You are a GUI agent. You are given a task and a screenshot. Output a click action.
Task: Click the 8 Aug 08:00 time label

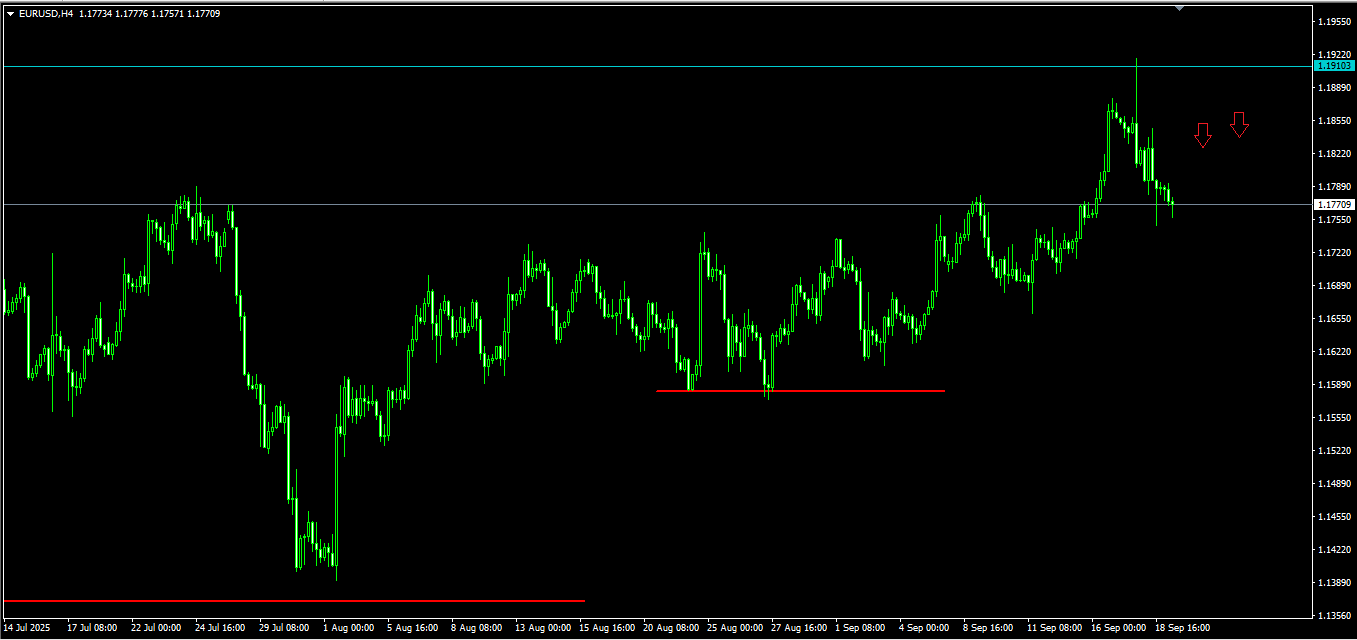point(476,628)
